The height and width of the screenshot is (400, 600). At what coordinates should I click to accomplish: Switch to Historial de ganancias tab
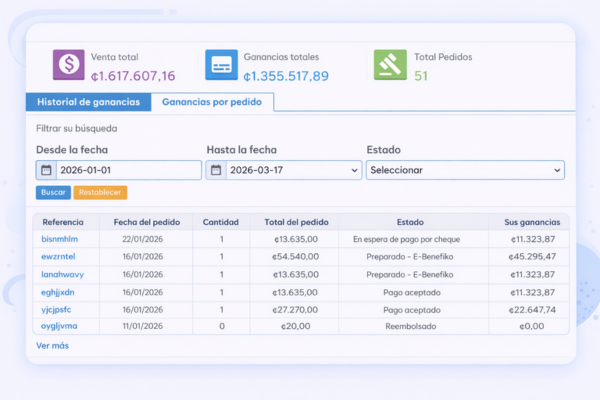(88, 102)
